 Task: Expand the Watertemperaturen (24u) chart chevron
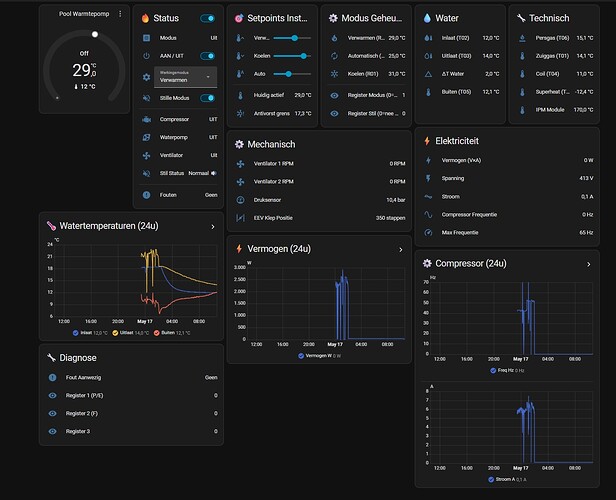213,227
